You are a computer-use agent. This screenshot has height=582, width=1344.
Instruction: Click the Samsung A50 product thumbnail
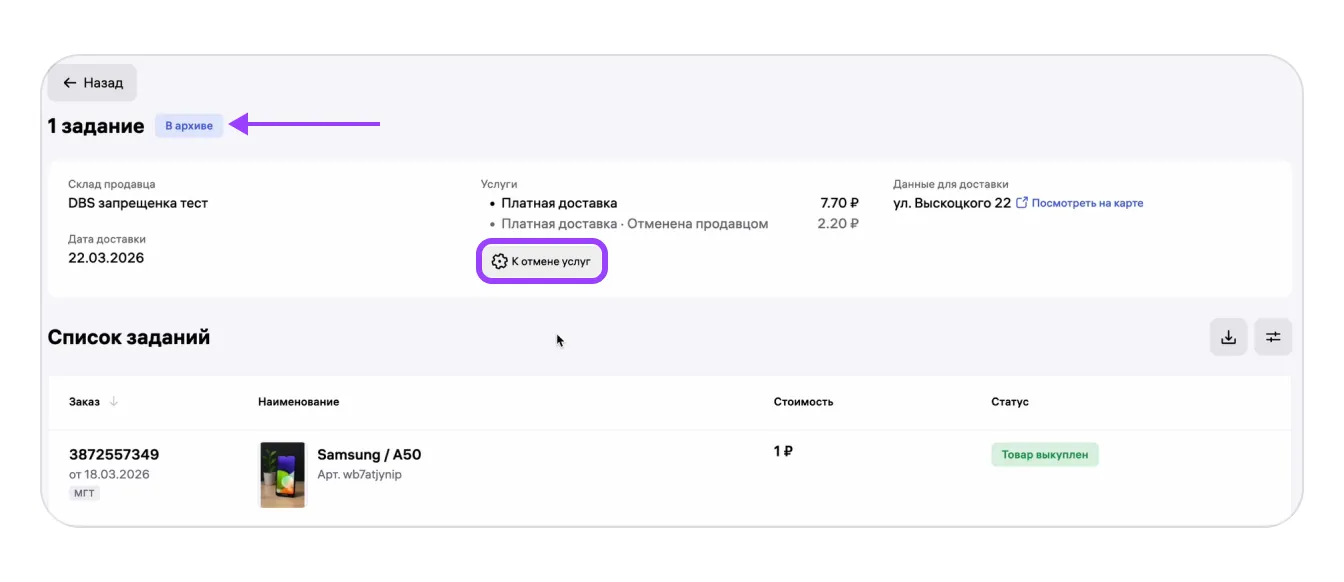pyautogui.click(x=282, y=475)
